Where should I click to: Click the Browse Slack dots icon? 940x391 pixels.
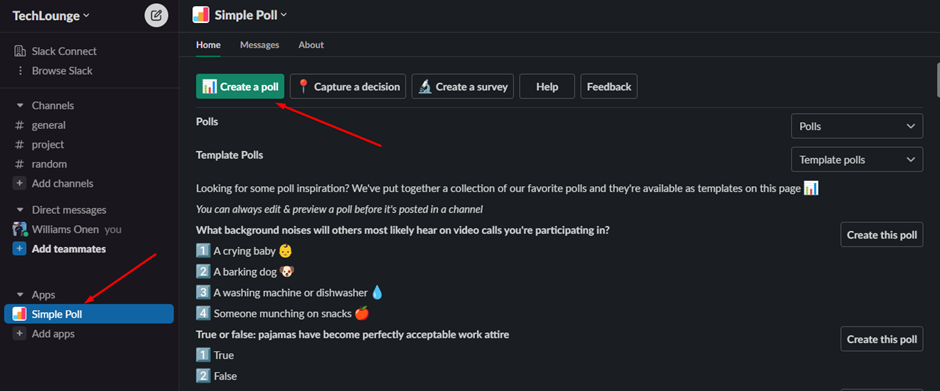point(20,71)
